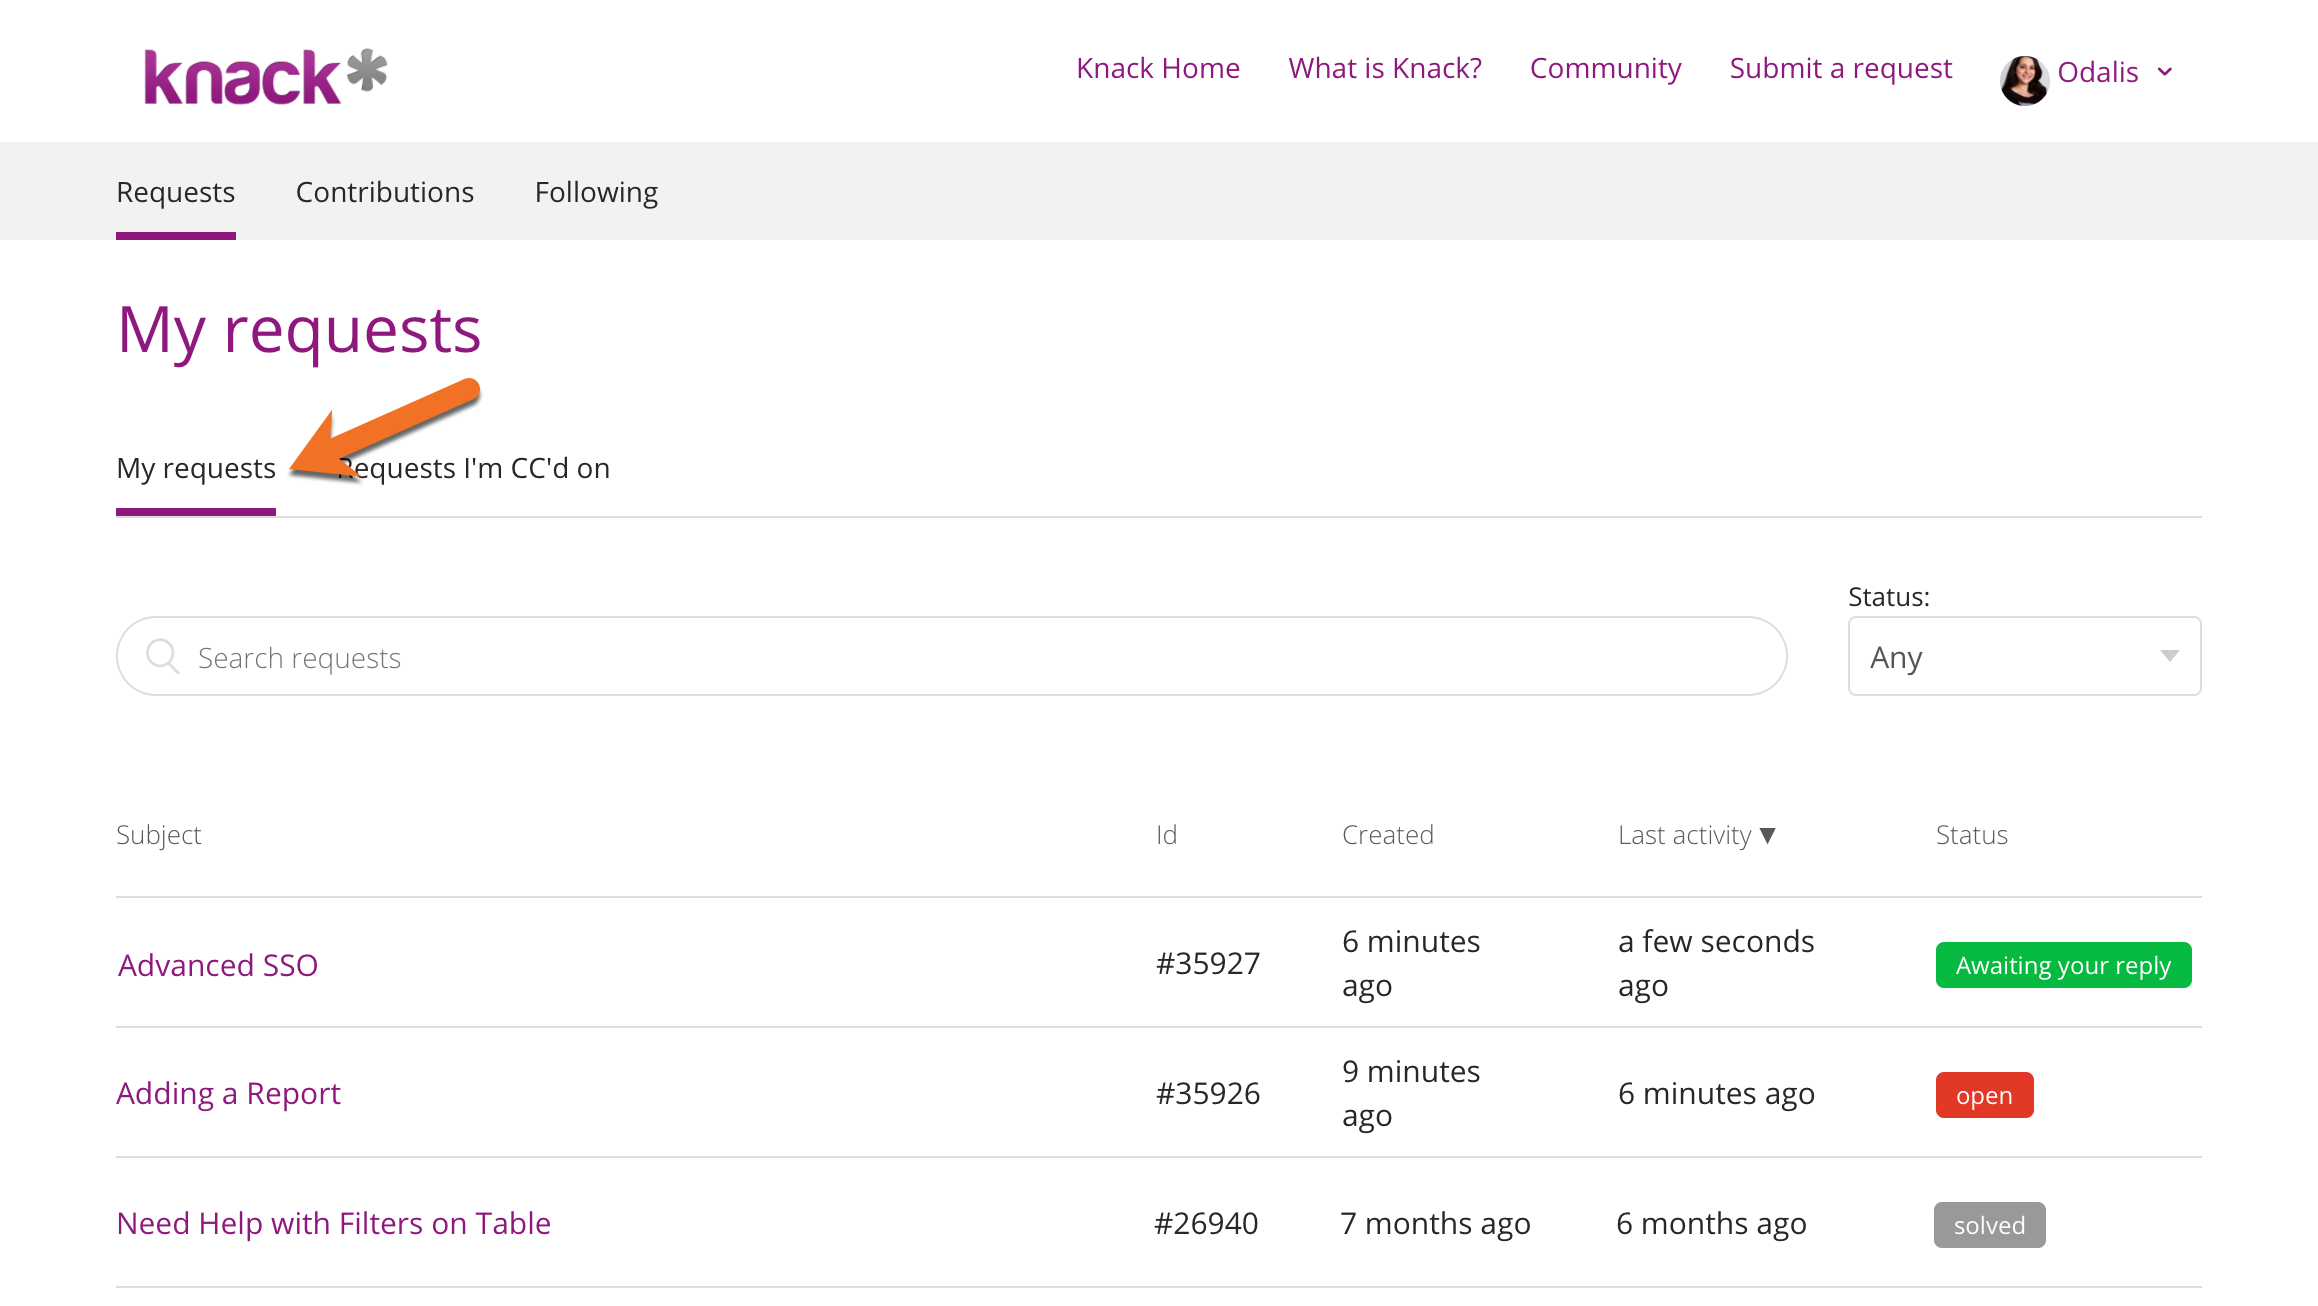Open the Advanced SSO request

218,965
